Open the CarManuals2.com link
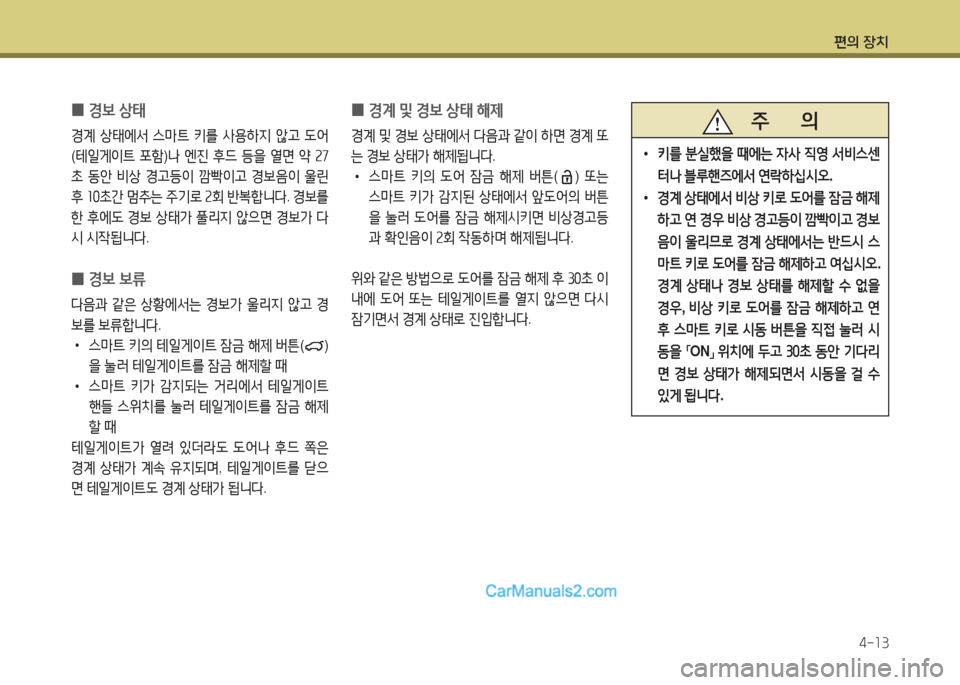Viewport: 960px width, 685px height. 550,591
